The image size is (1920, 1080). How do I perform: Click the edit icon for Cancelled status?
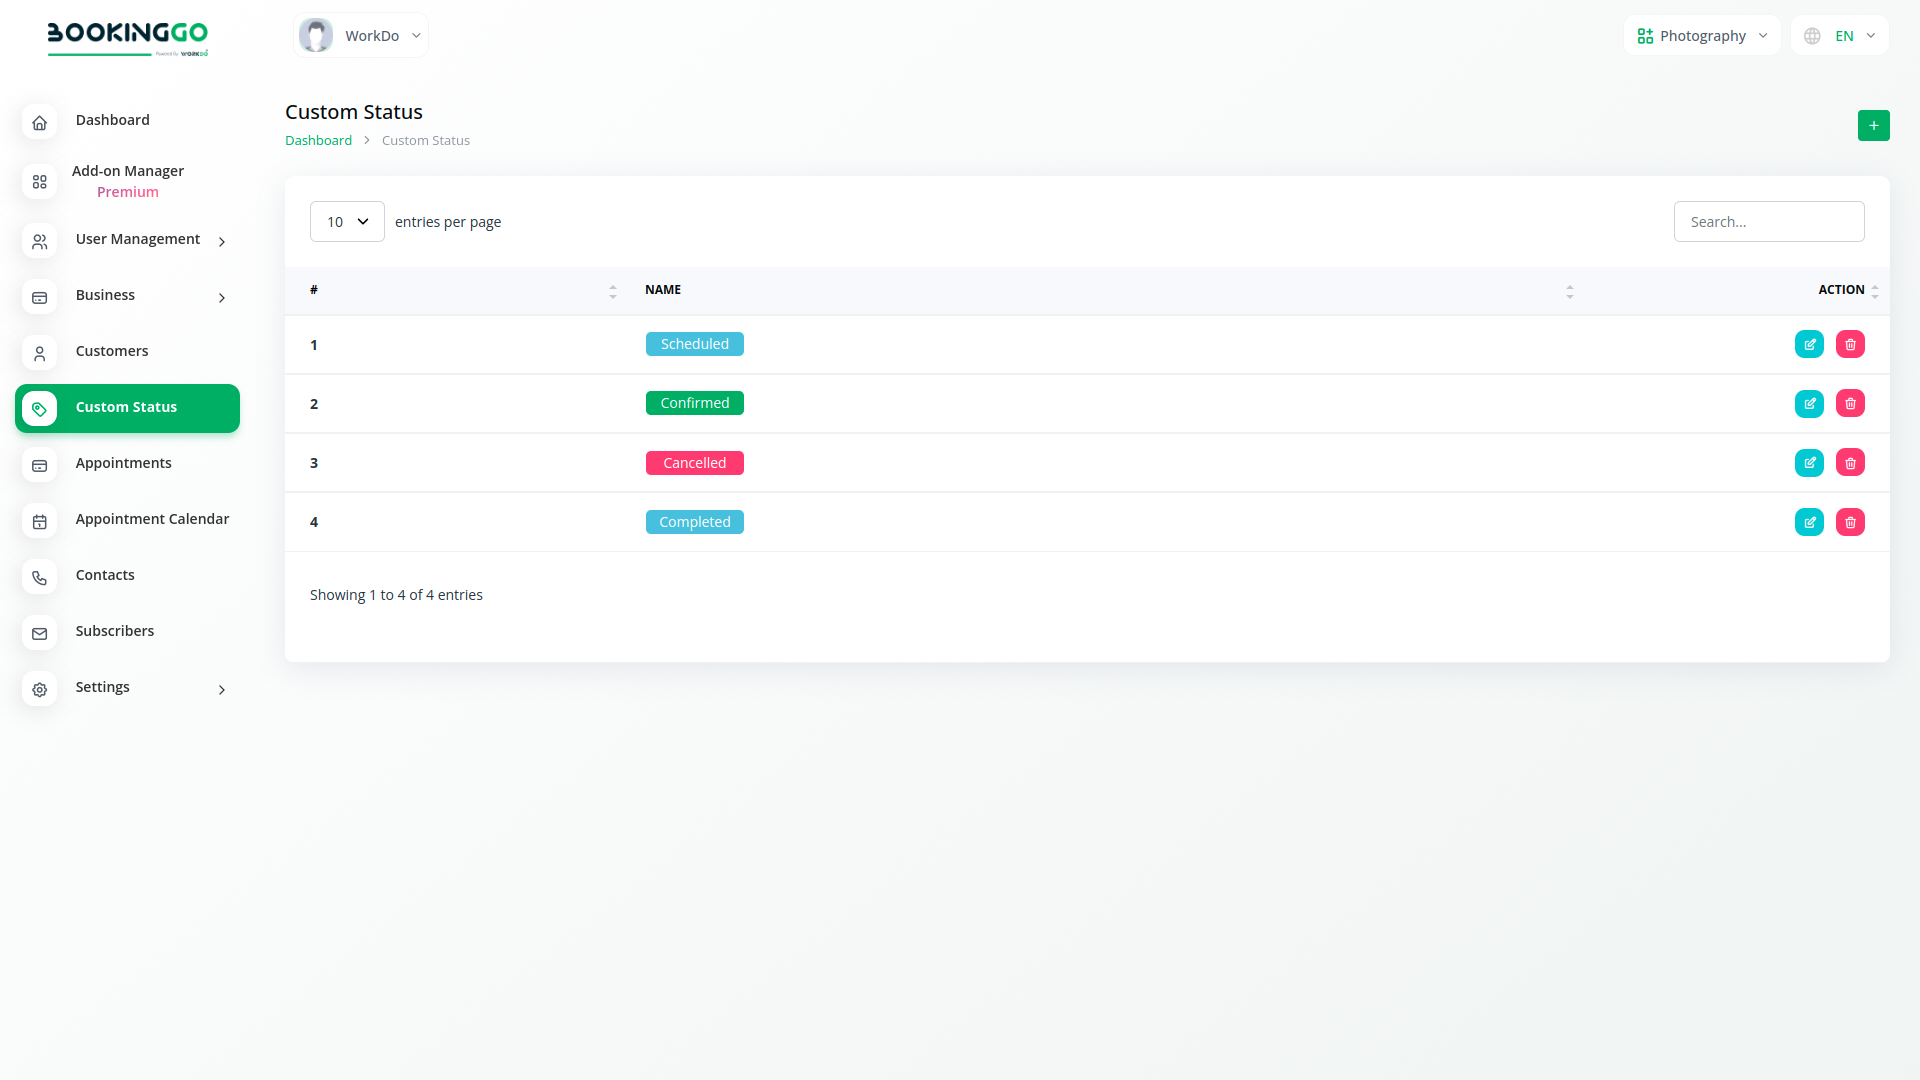click(x=1809, y=463)
